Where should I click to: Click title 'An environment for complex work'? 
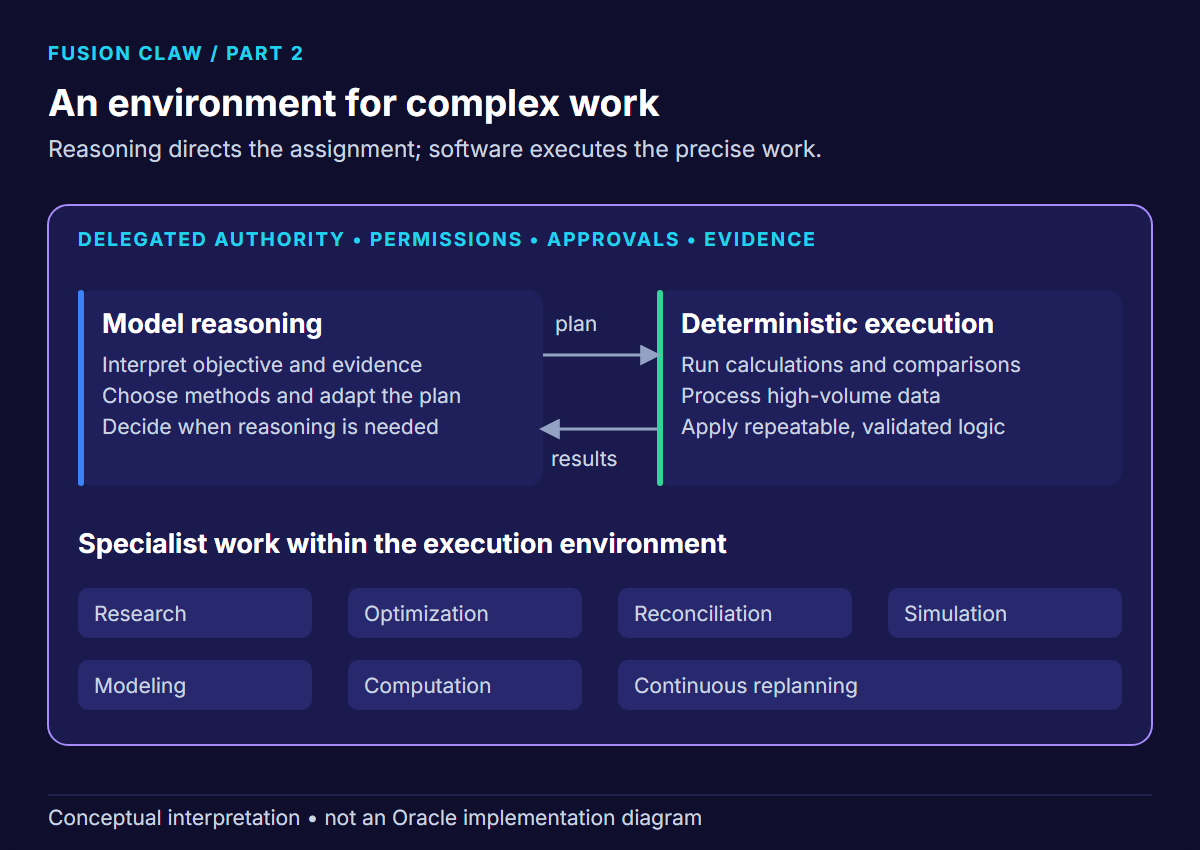point(354,104)
